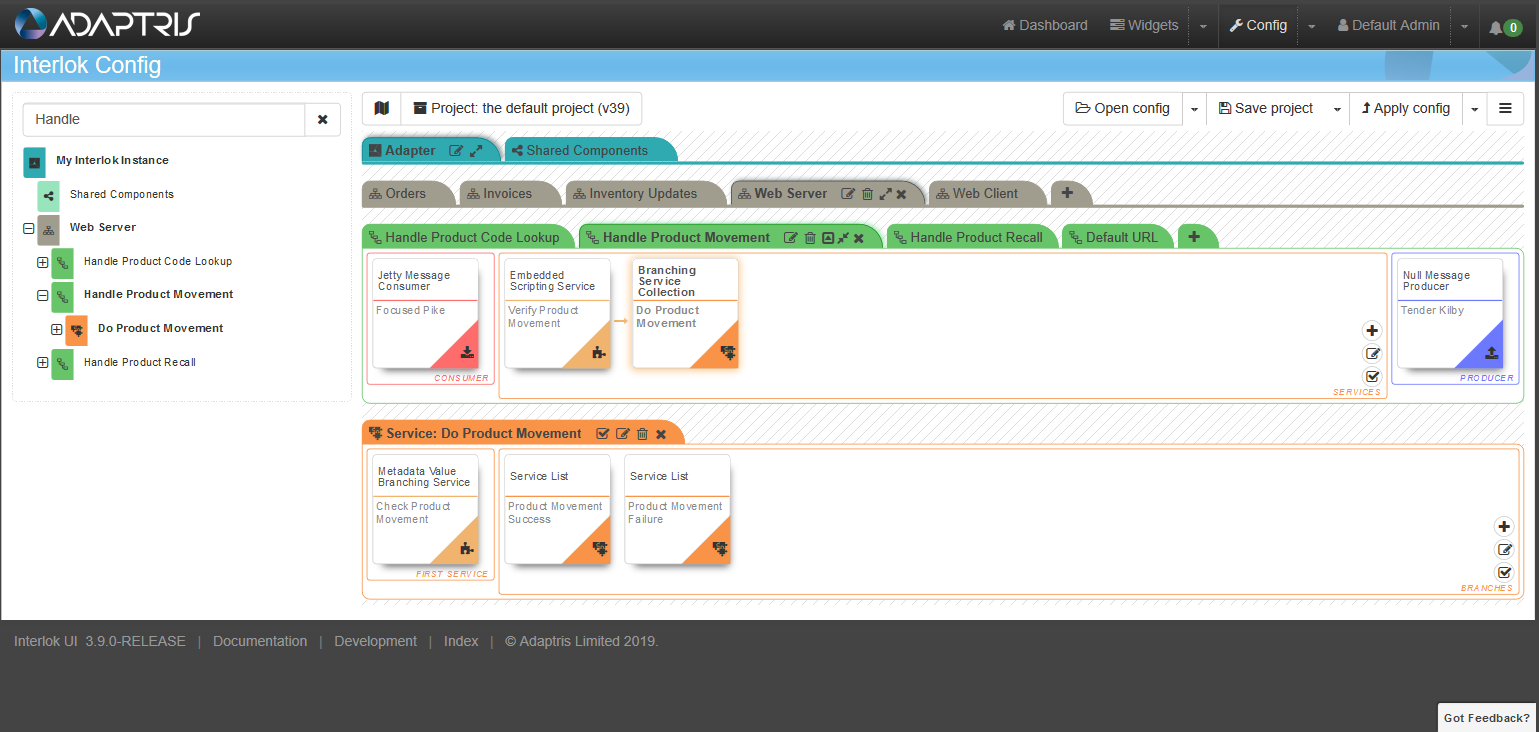The width and height of the screenshot is (1539, 732).
Task: Toggle select mode for workflow services
Action: tap(1372, 376)
